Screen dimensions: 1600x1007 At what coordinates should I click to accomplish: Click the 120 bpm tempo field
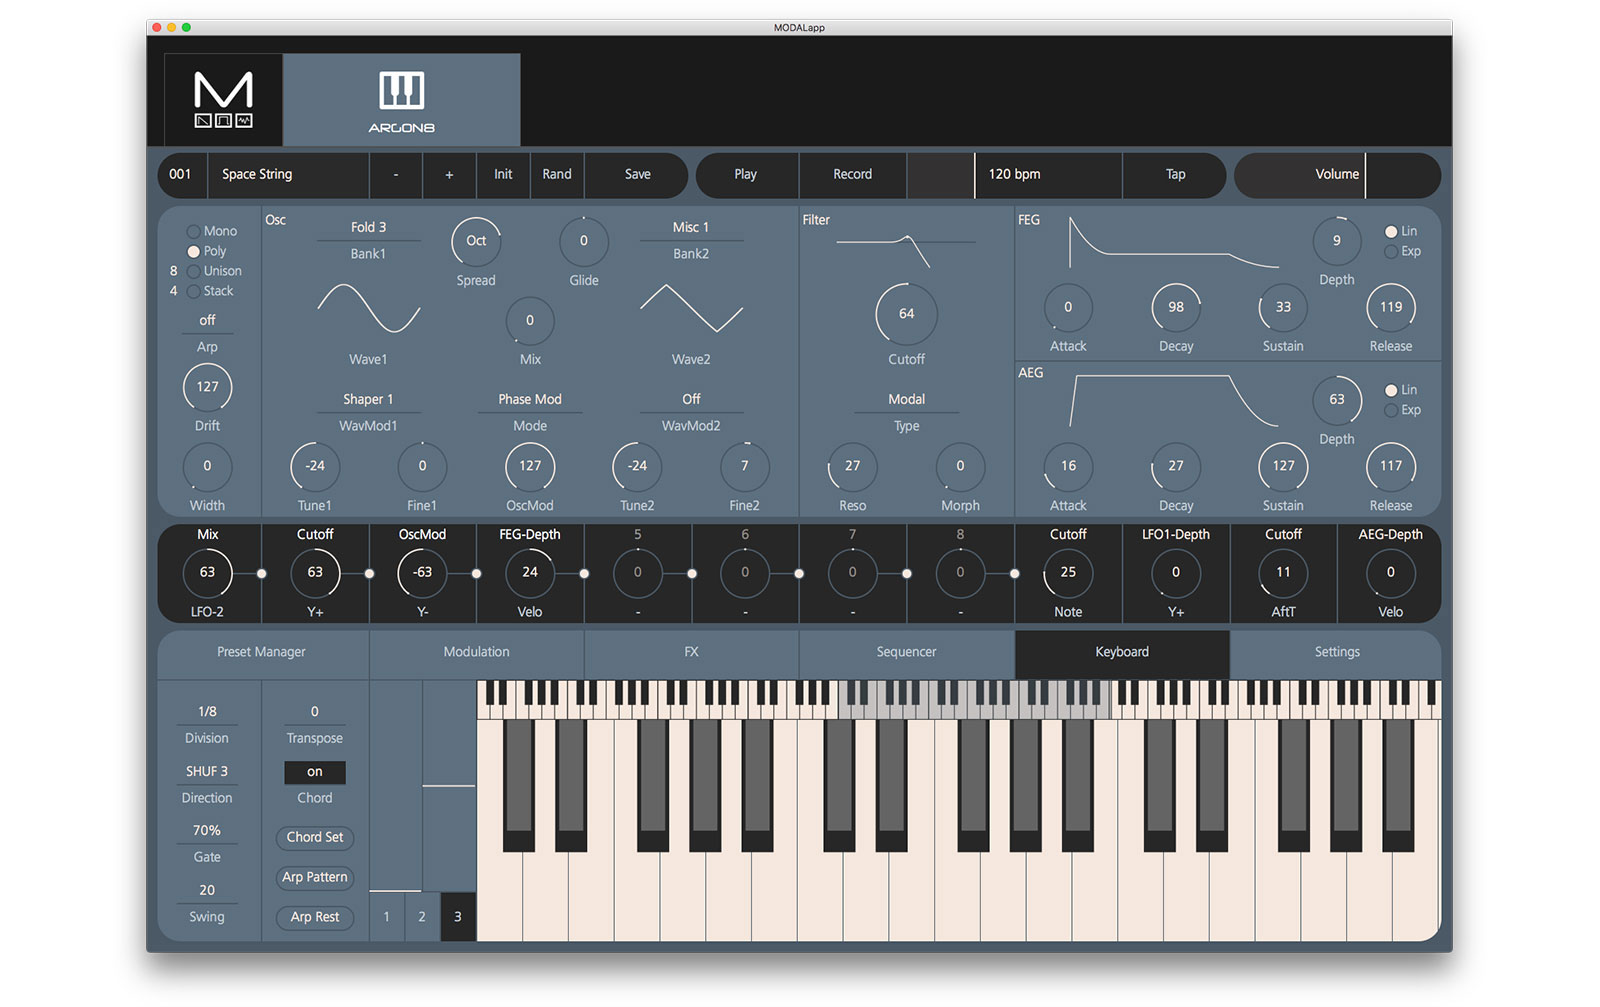click(1048, 174)
